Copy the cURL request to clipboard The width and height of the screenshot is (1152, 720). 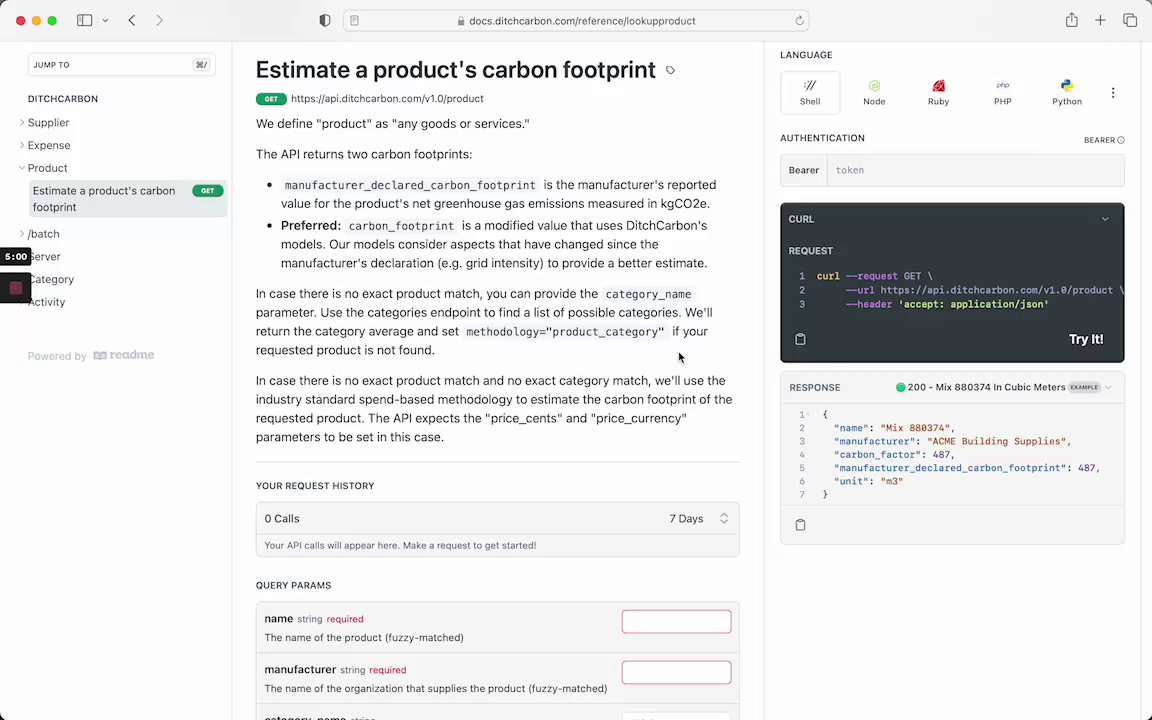pos(800,339)
